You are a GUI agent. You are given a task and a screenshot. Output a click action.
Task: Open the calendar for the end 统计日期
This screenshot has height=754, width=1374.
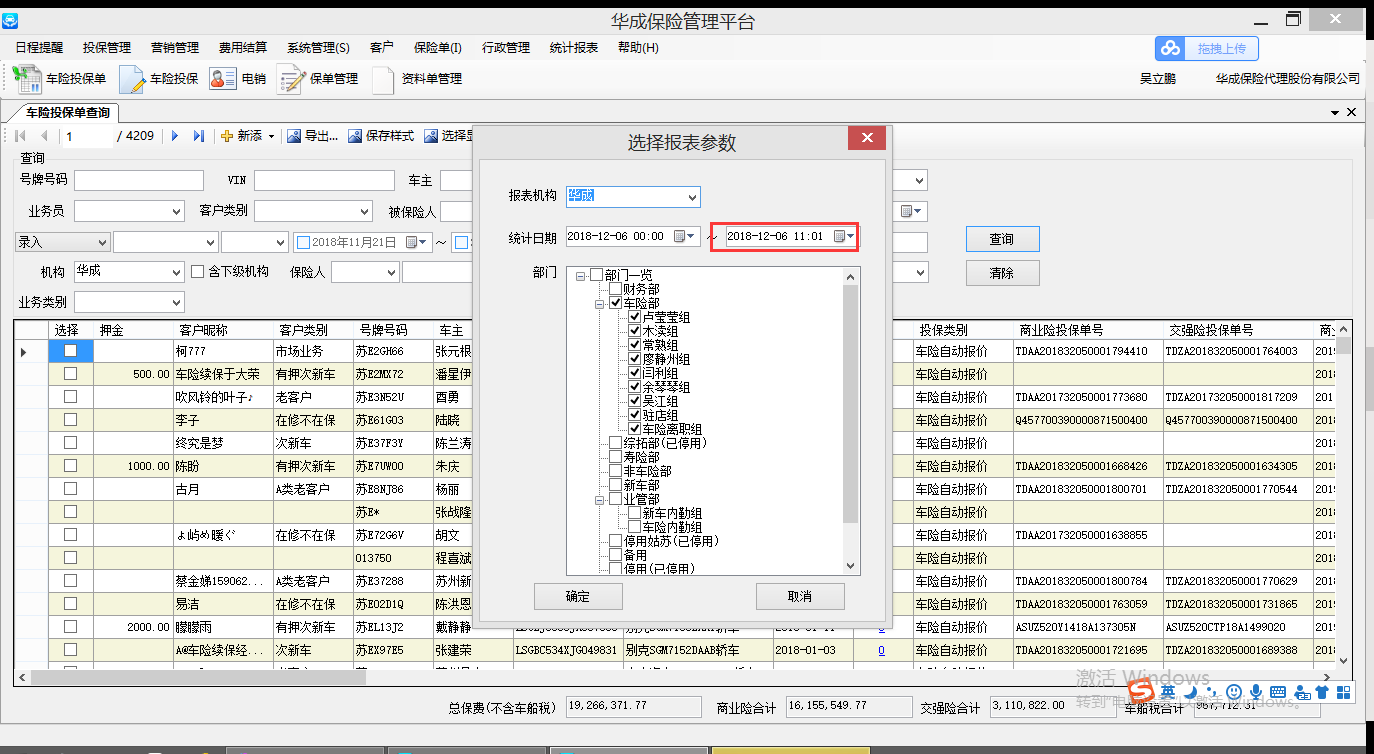click(844, 237)
